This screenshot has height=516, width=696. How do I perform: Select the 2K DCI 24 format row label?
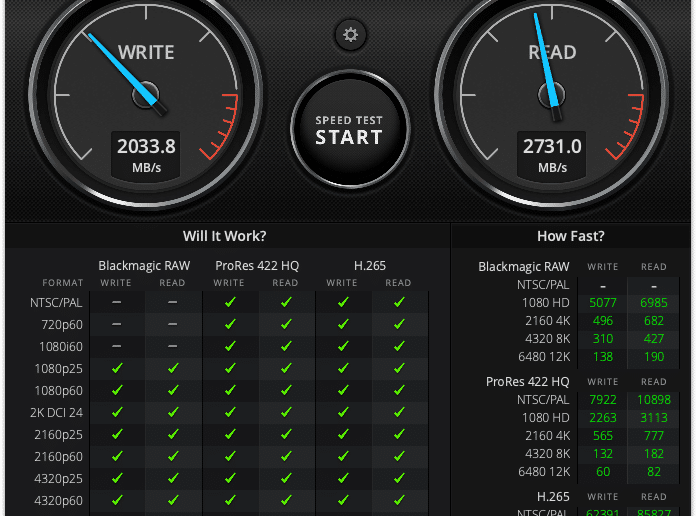(x=56, y=413)
